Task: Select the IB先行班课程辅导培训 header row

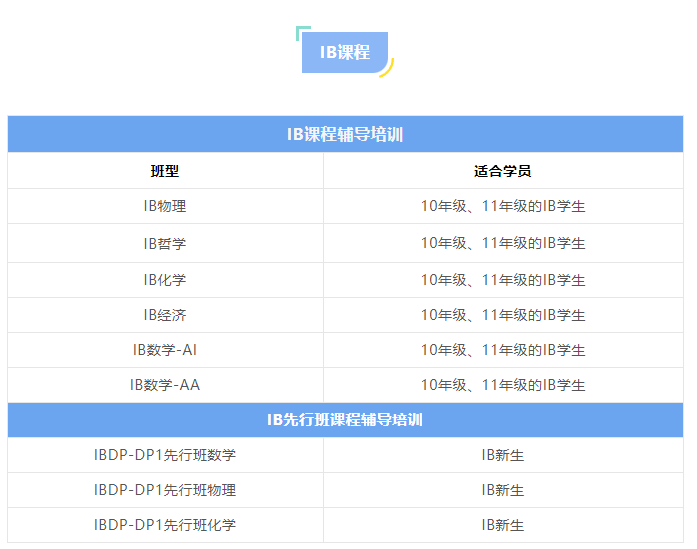Action: click(345, 420)
